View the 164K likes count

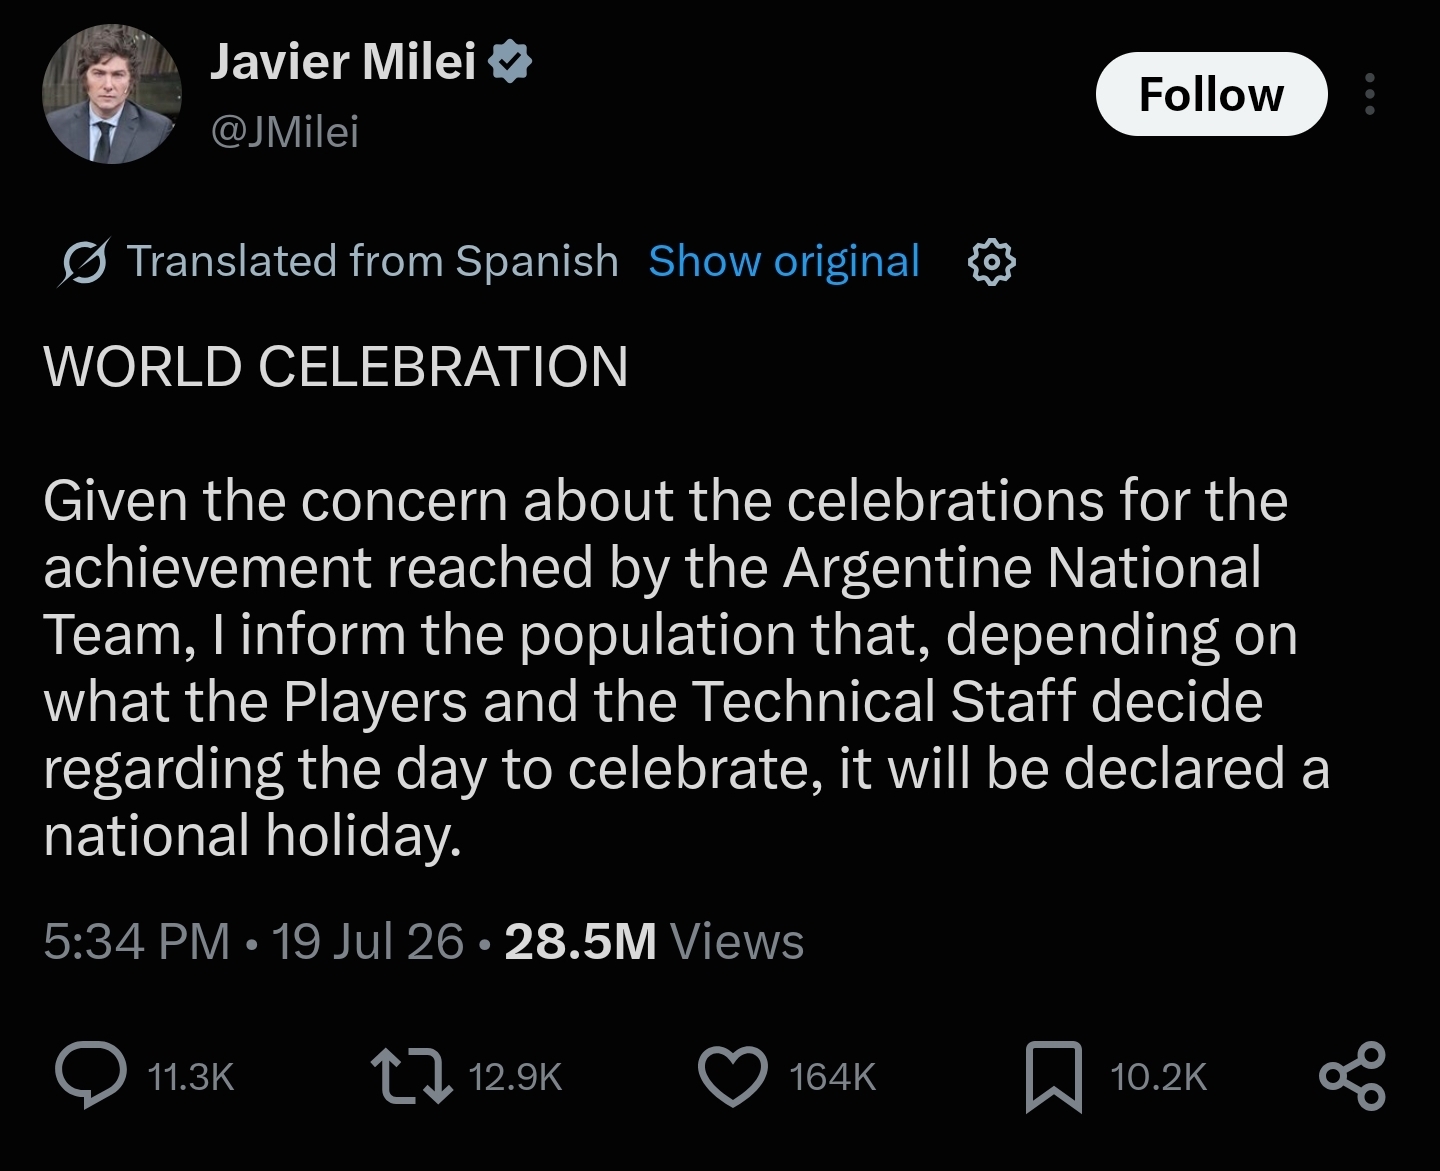[x=832, y=1077]
